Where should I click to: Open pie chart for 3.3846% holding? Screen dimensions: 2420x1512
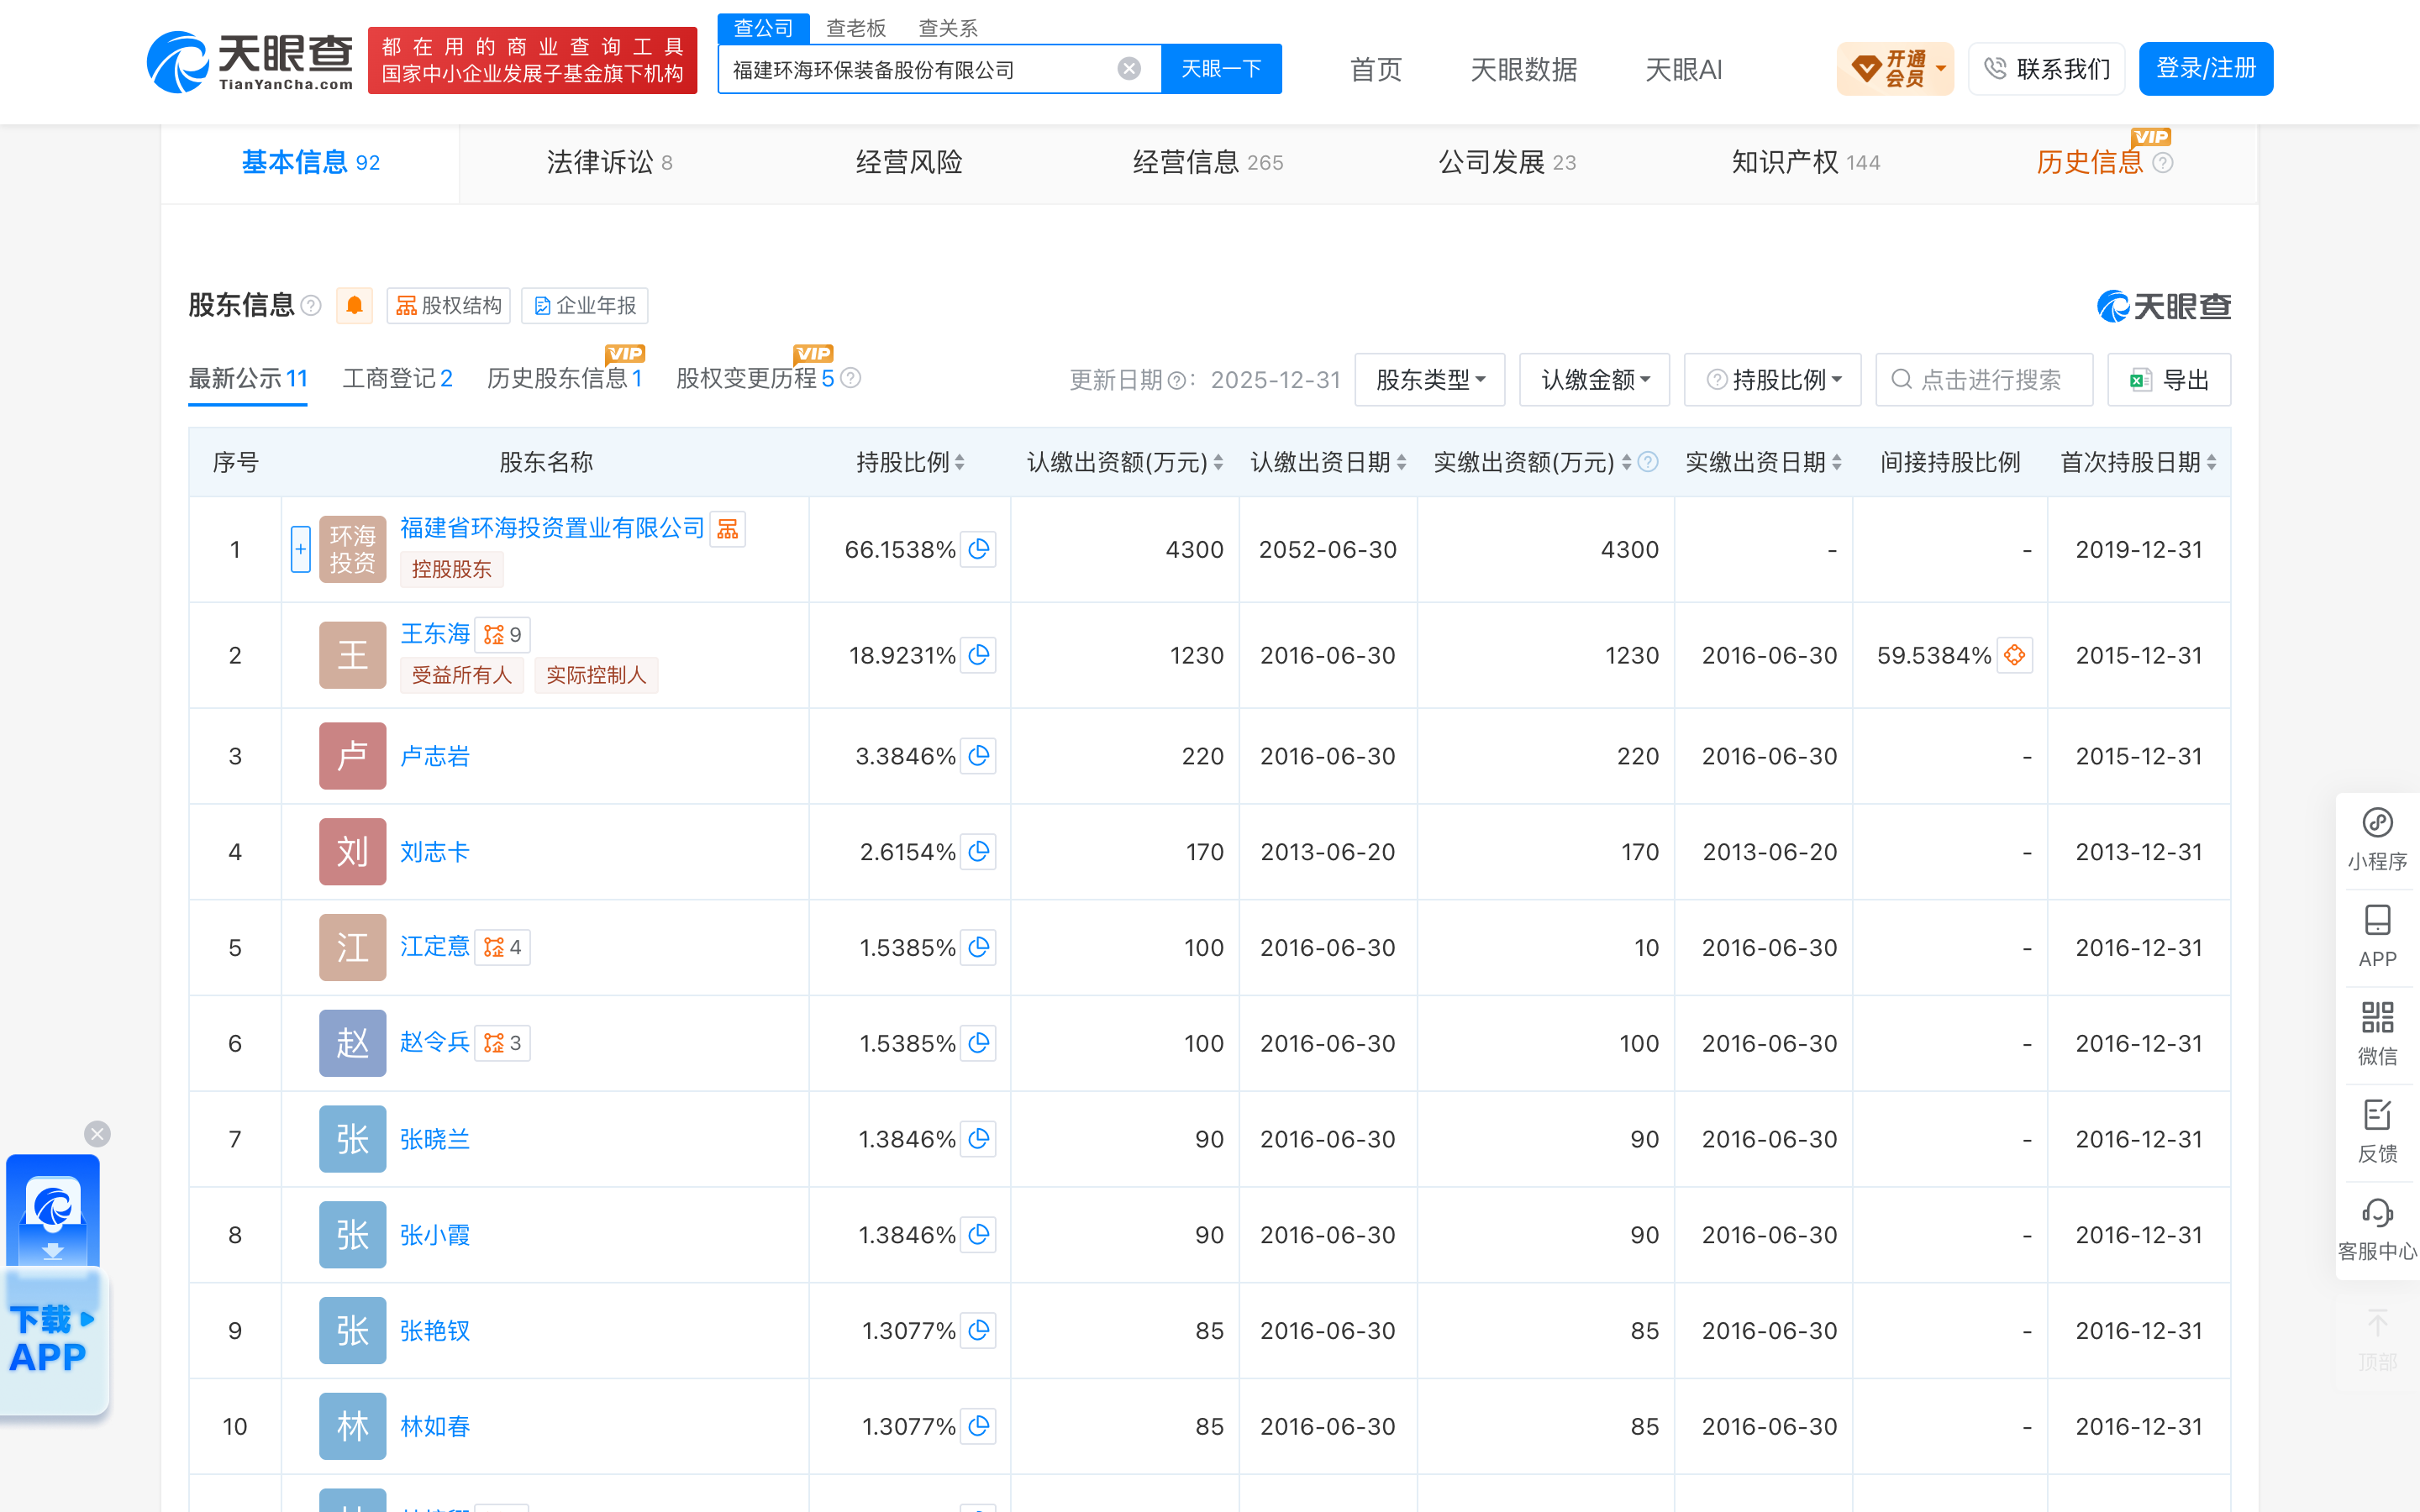(x=979, y=756)
